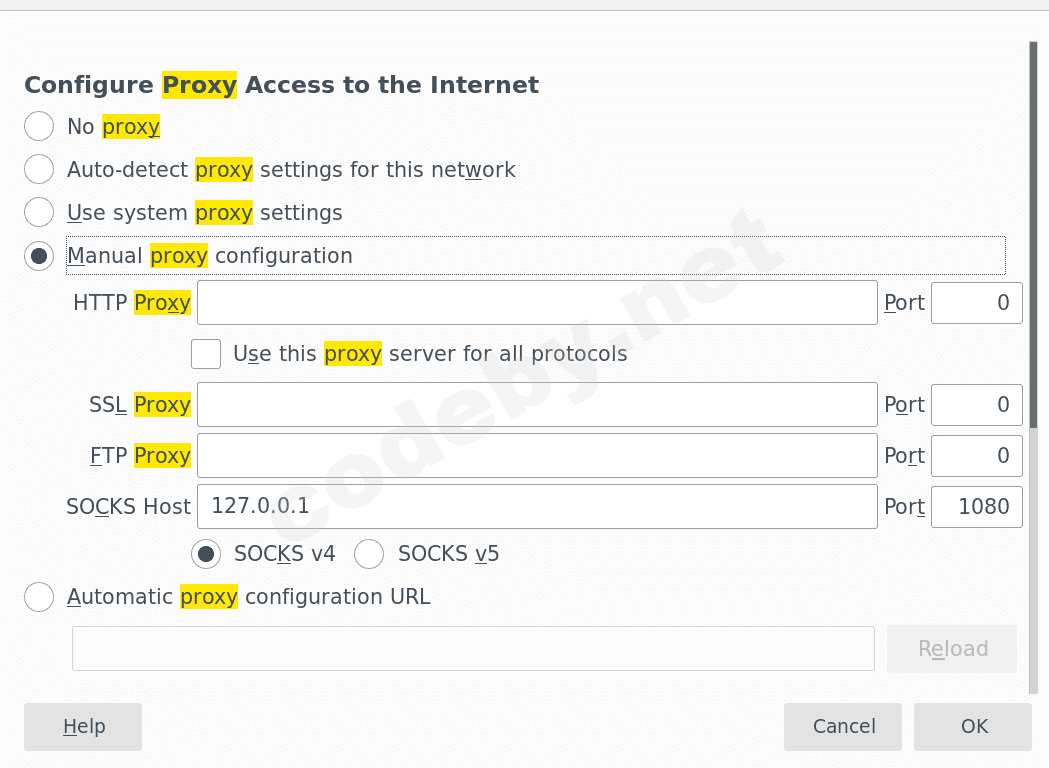
Task: Enable Use this proxy server for all protocols
Action: point(206,354)
